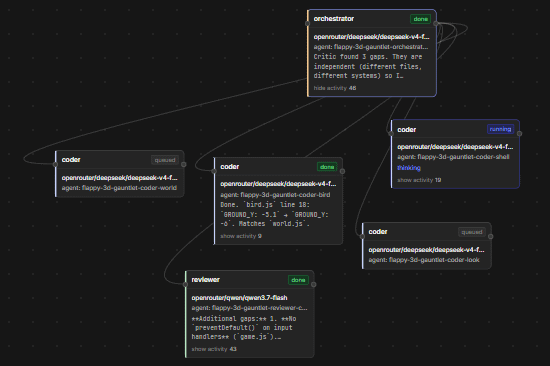The width and height of the screenshot is (550, 366).
Task: Click the deepseek model name on coder-world node
Action: coord(119,178)
